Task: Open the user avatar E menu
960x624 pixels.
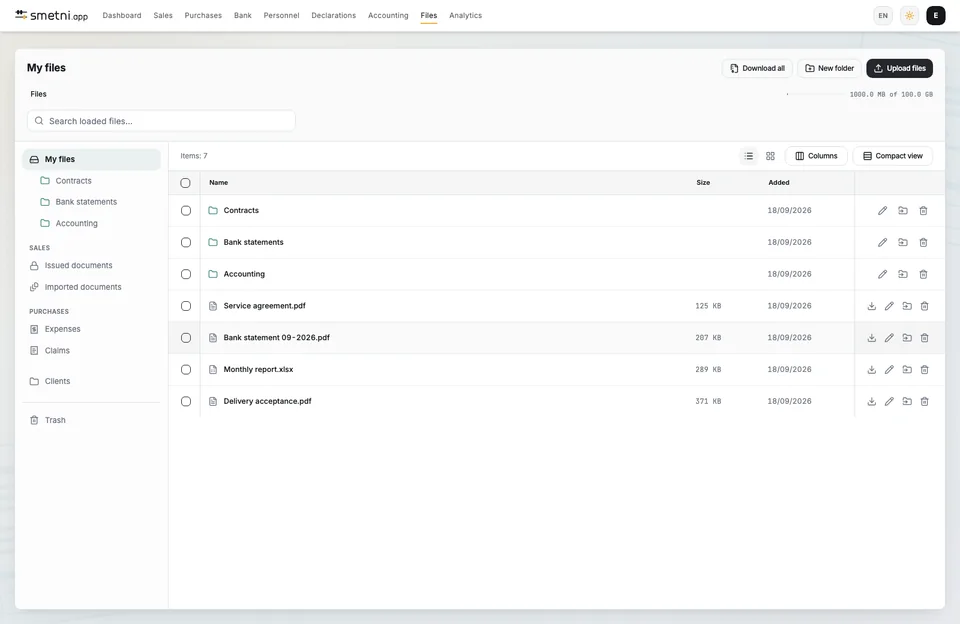Action: pyautogui.click(x=936, y=16)
